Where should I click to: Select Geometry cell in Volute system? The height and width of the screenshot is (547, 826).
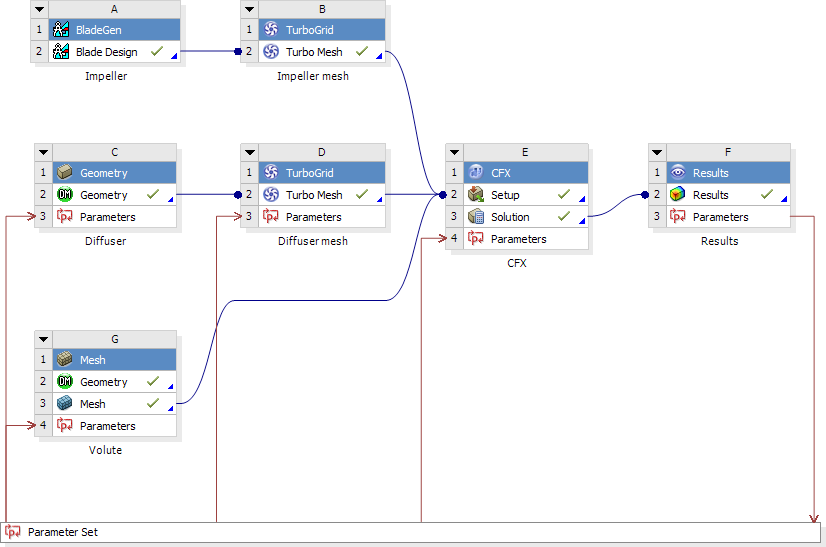[x=114, y=382]
